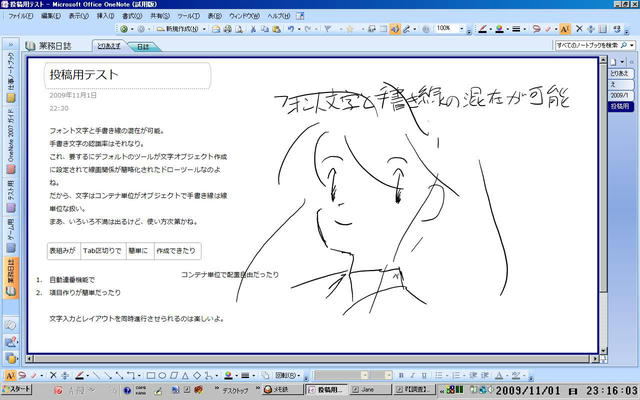Open the 業務日誌 notebook header
This screenshot has width=640, height=400.
pyautogui.click(x=49, y=46)
